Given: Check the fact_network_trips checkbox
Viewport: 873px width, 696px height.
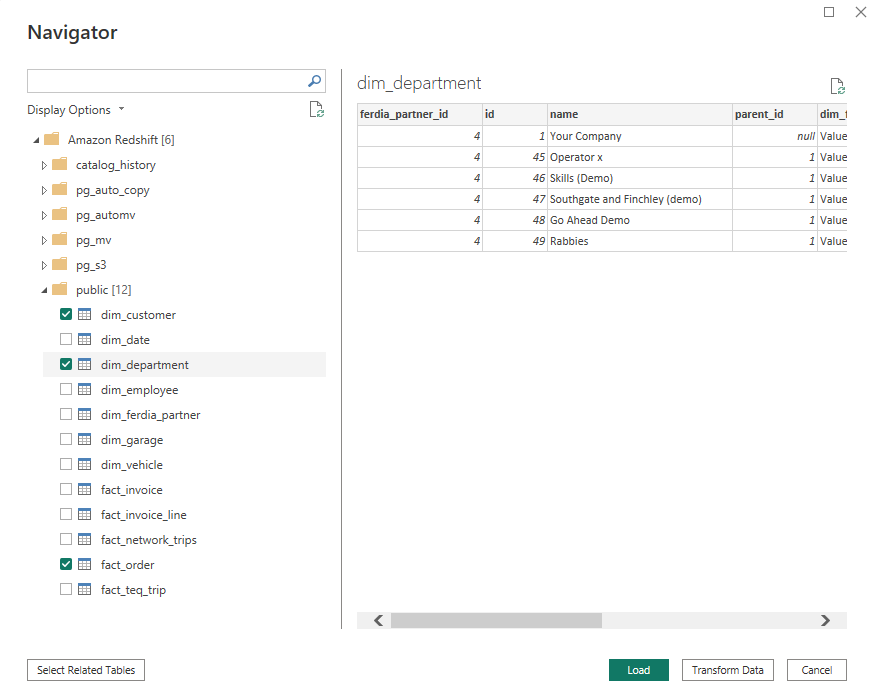Looking at the screenshot, I should [x=66, y=539].
